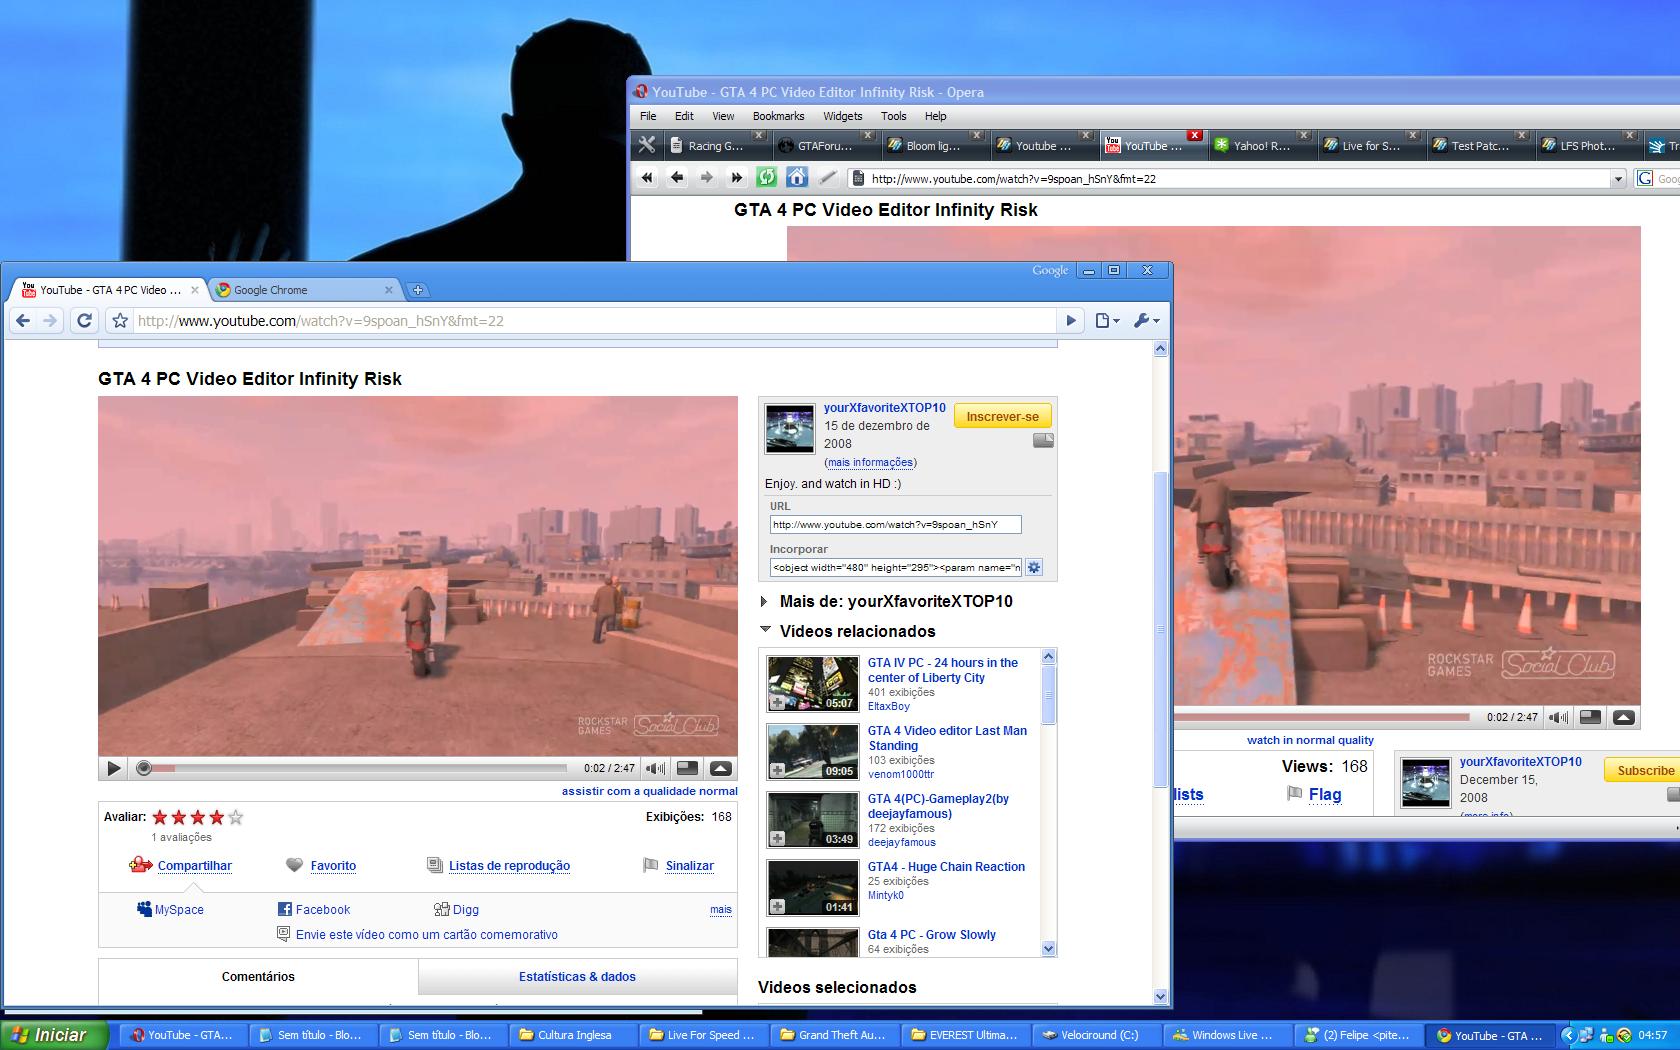Viewport: 1680px width, 1050px height.
Task: Close Opera's active YouTube tab
Action: [1194, 135]
